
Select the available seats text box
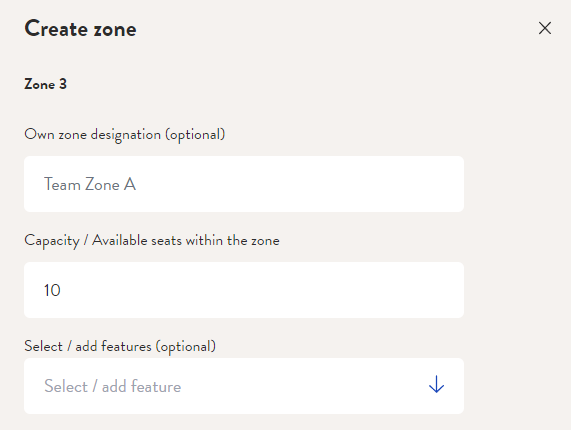point(244,290)
